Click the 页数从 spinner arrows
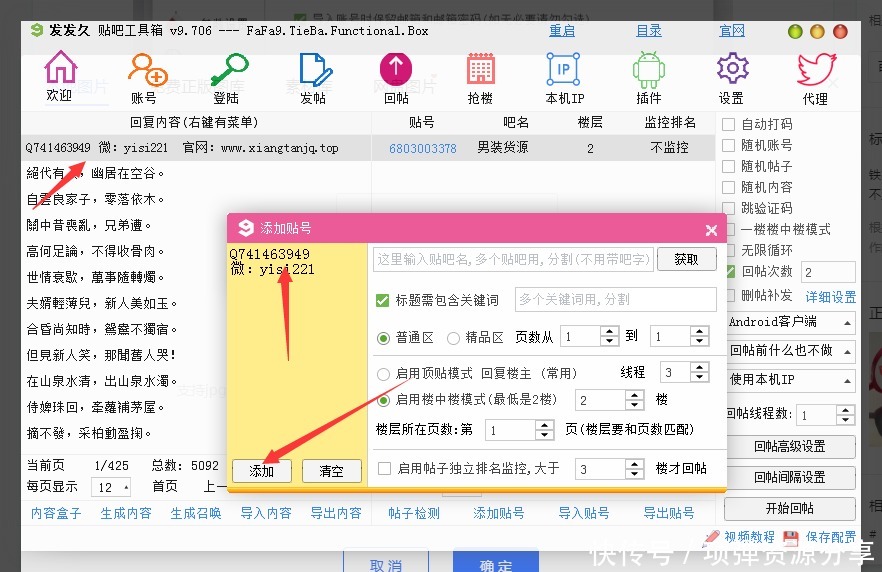The height and width of the screenshot is (572, 882). coord(609,336)
